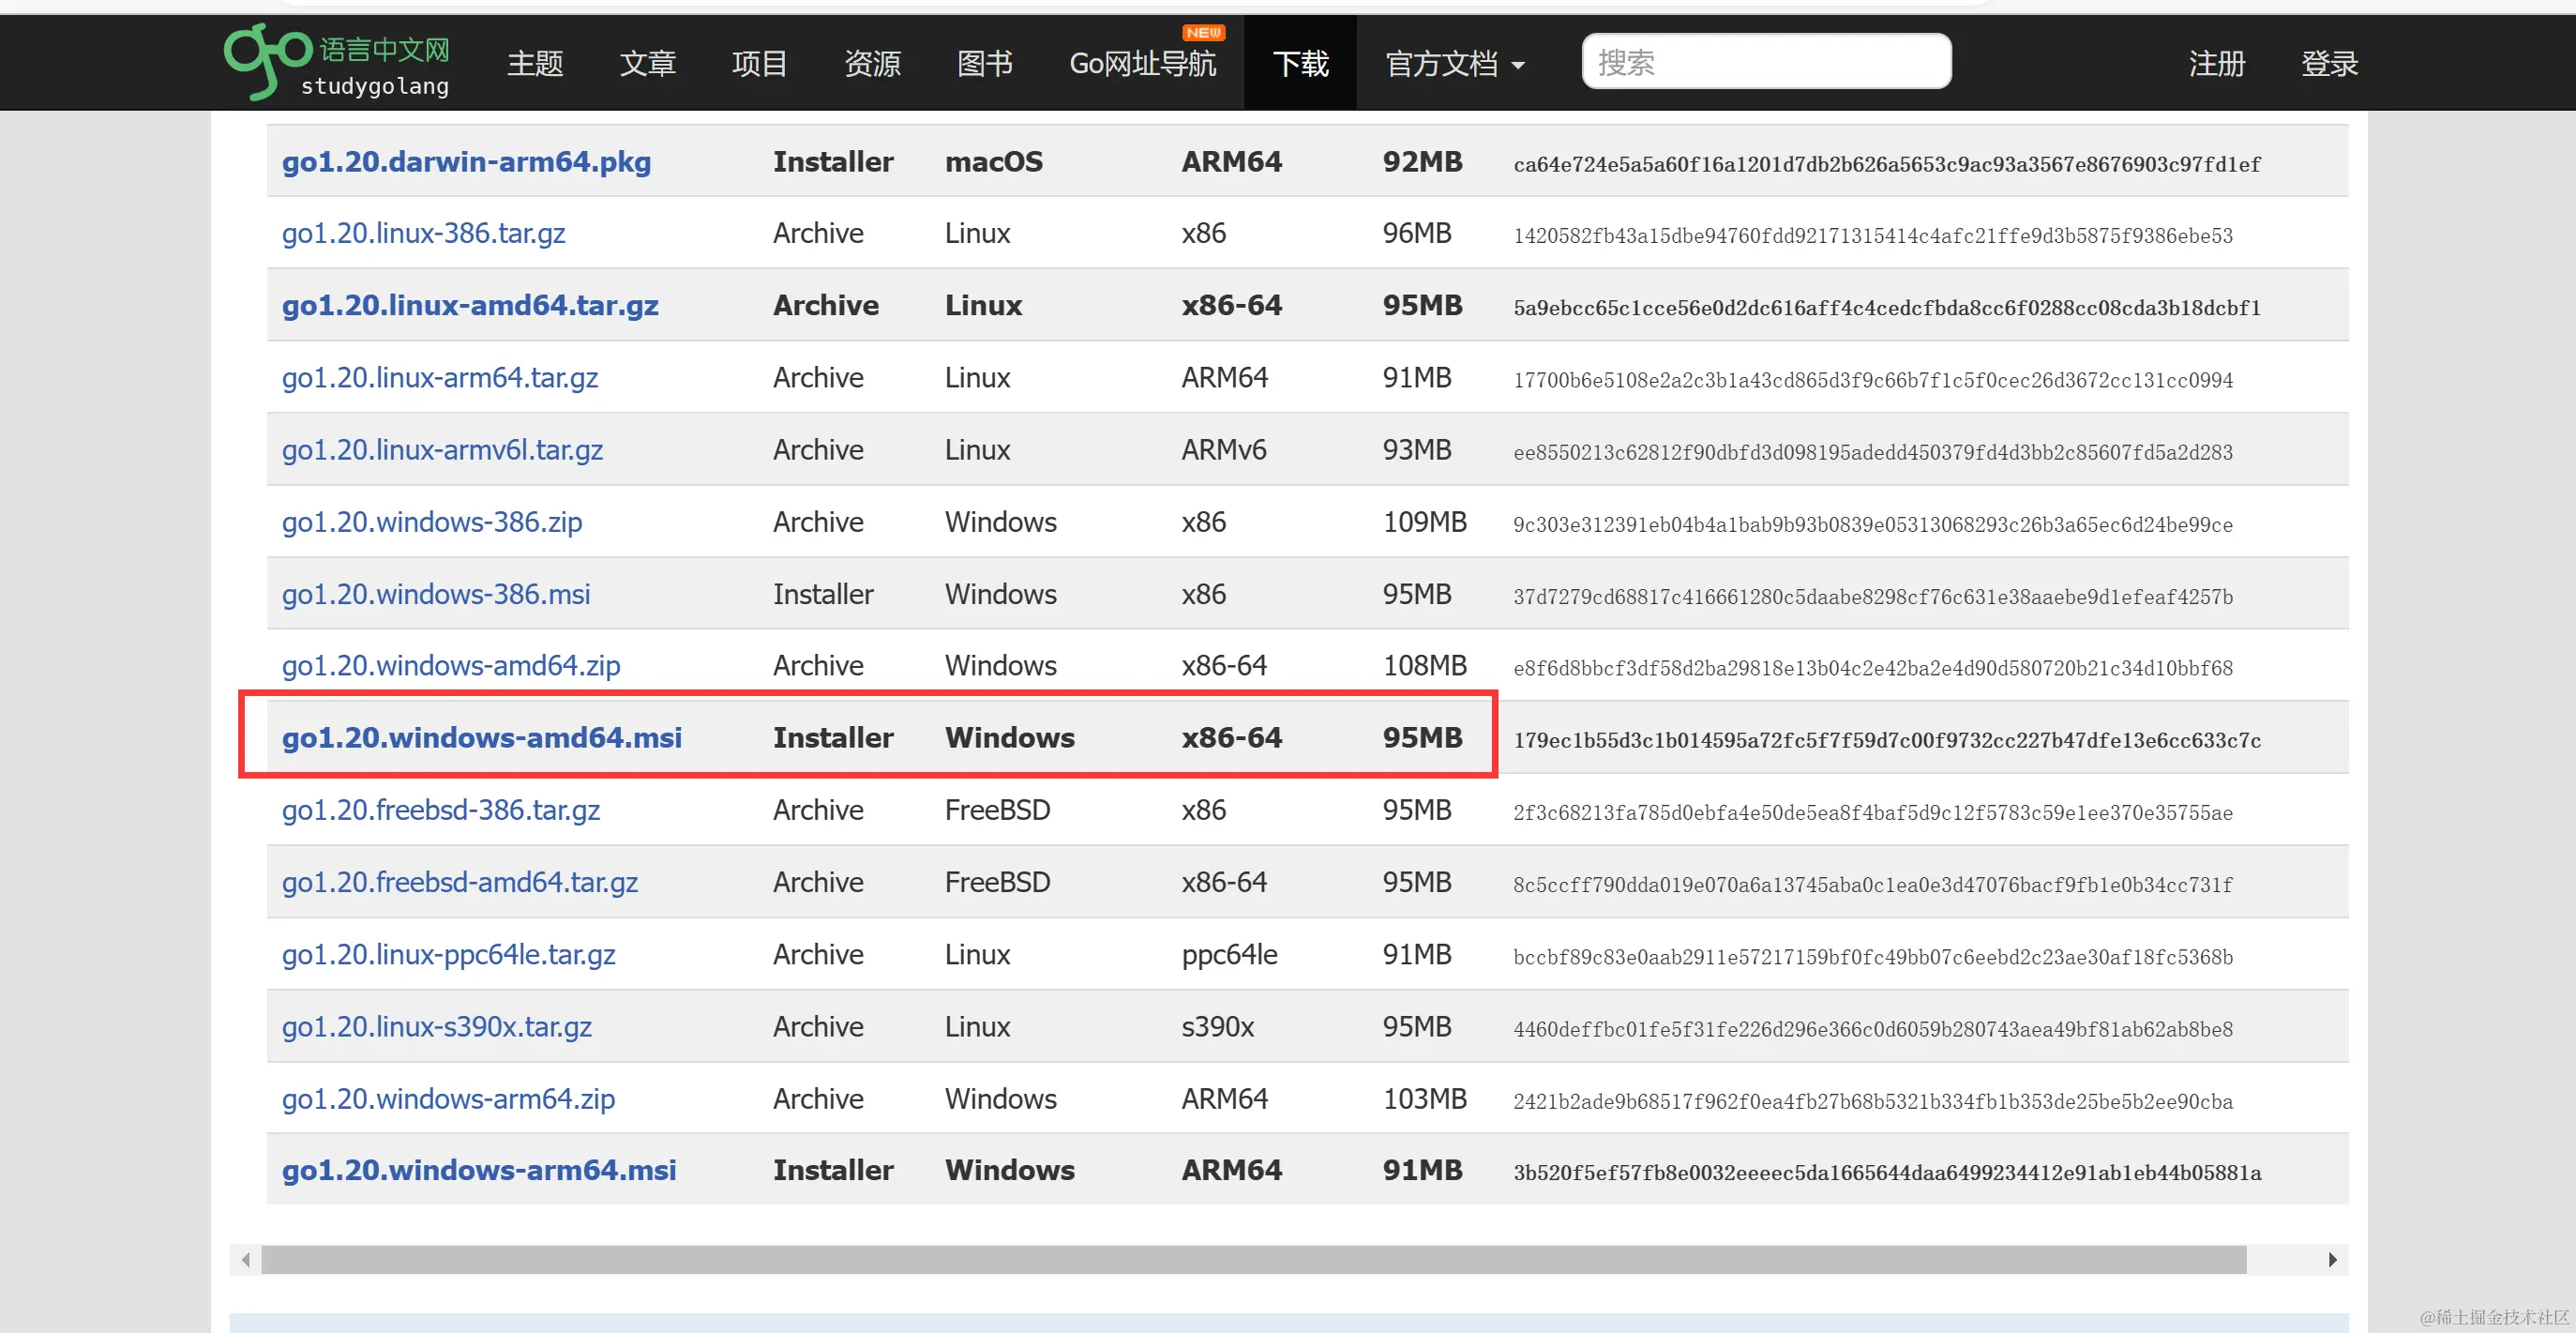2576x1333 pixels.
Task: Click the studygolang Go logo
Action: tap(336, 63)
